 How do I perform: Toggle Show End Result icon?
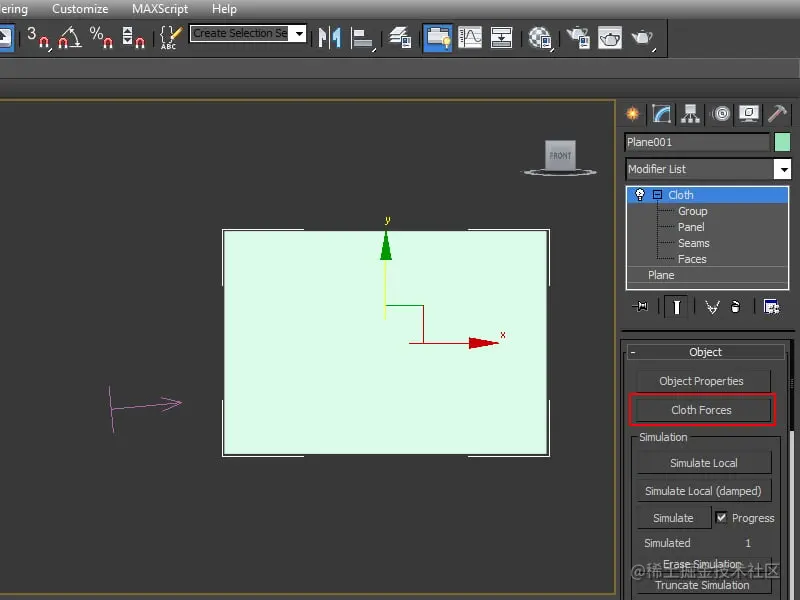pos(677,307)
